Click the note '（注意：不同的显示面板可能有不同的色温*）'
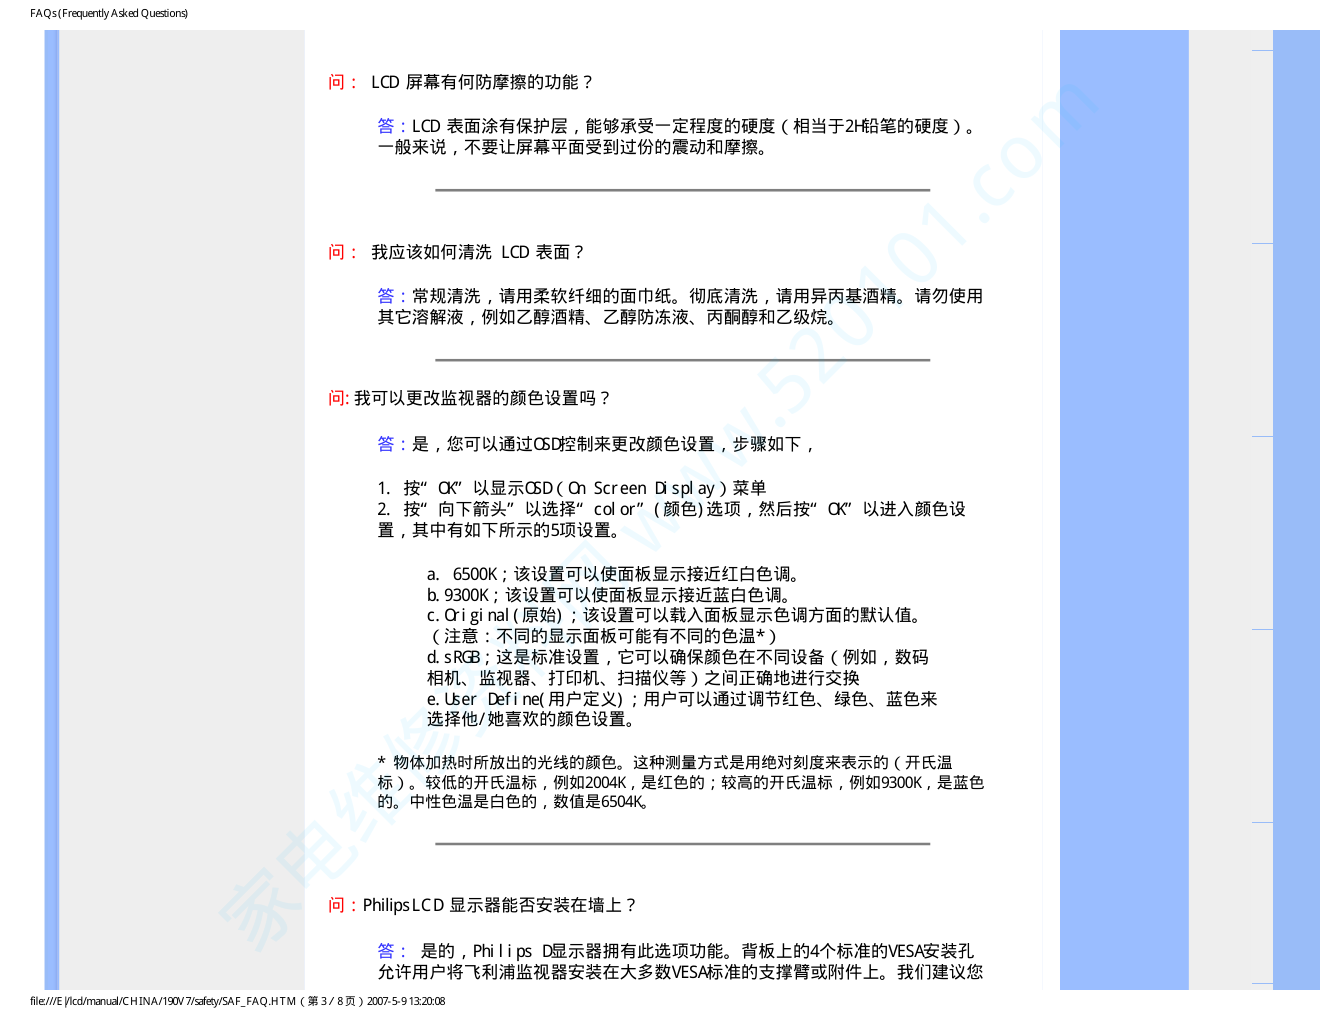The height and width of the screenshot is (1020, 1320). pyautogui.click(x=602, y=636)
